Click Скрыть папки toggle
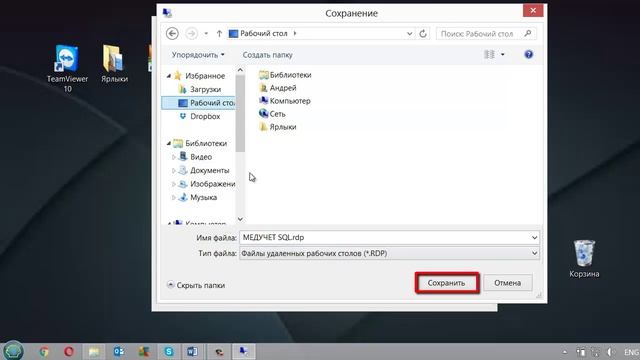The height and width of the screenshot is (360, 640). (196, 285)
